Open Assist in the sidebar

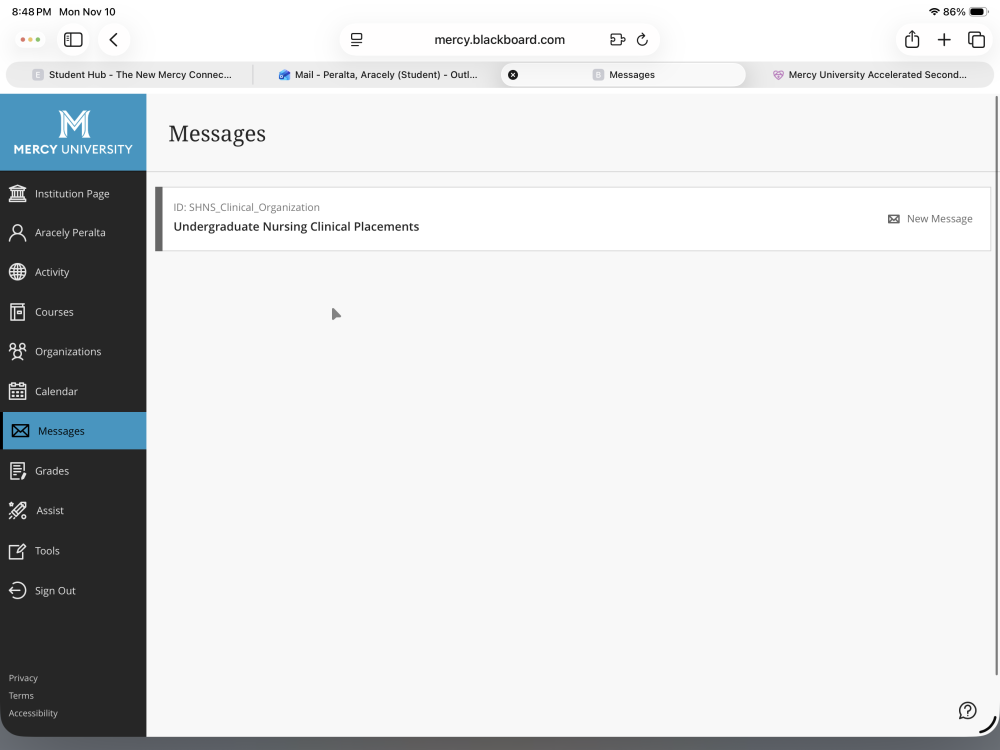coord(49,511)
